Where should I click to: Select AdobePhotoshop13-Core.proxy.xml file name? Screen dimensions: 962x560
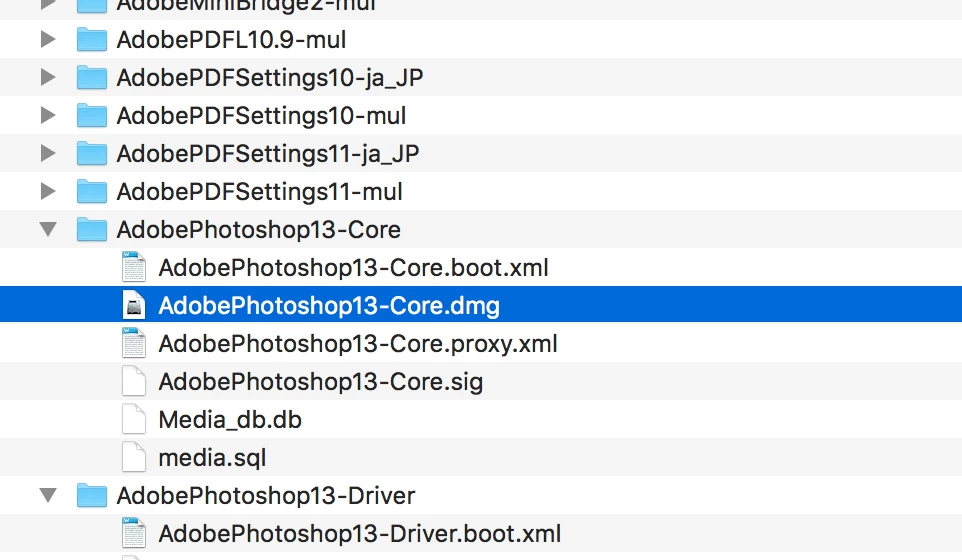(x=358, y=344)
